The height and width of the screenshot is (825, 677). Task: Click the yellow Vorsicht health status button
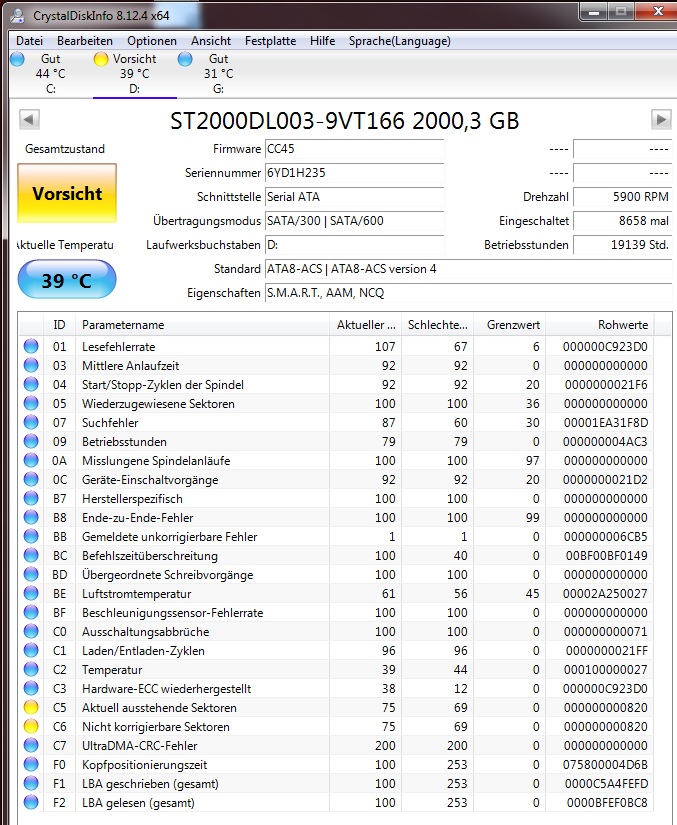[67, 193]
